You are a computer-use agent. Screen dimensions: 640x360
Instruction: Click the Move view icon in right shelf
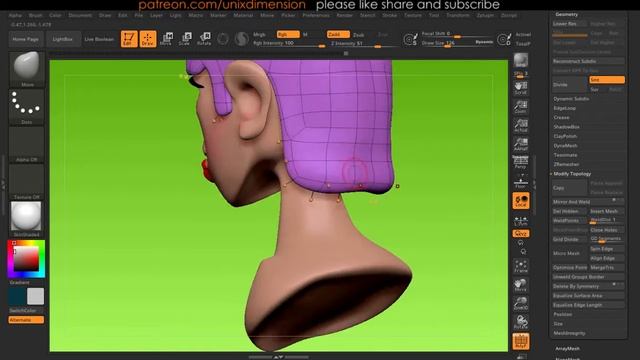click(x=520, y=285)
